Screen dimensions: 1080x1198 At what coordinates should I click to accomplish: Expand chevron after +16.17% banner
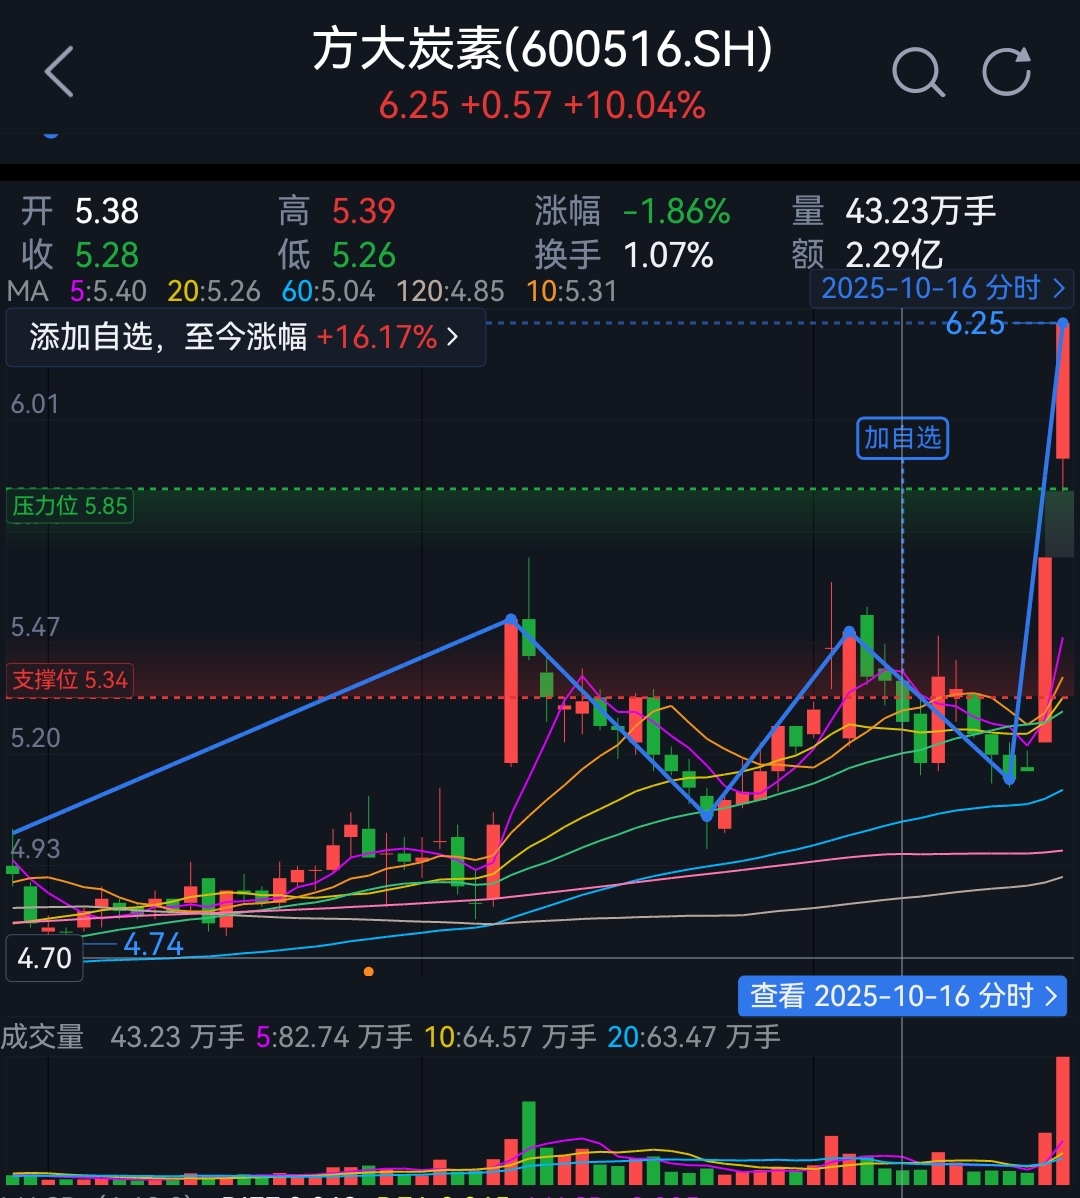click(x=453, y=337)
